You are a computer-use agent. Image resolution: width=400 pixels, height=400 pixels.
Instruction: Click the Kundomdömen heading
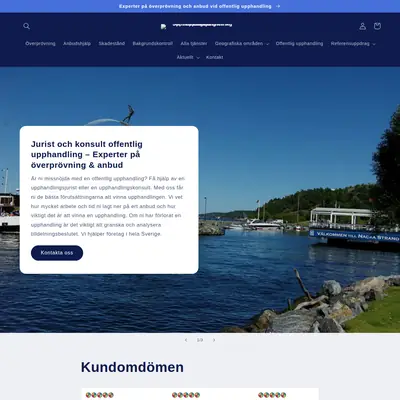point(132,367)
